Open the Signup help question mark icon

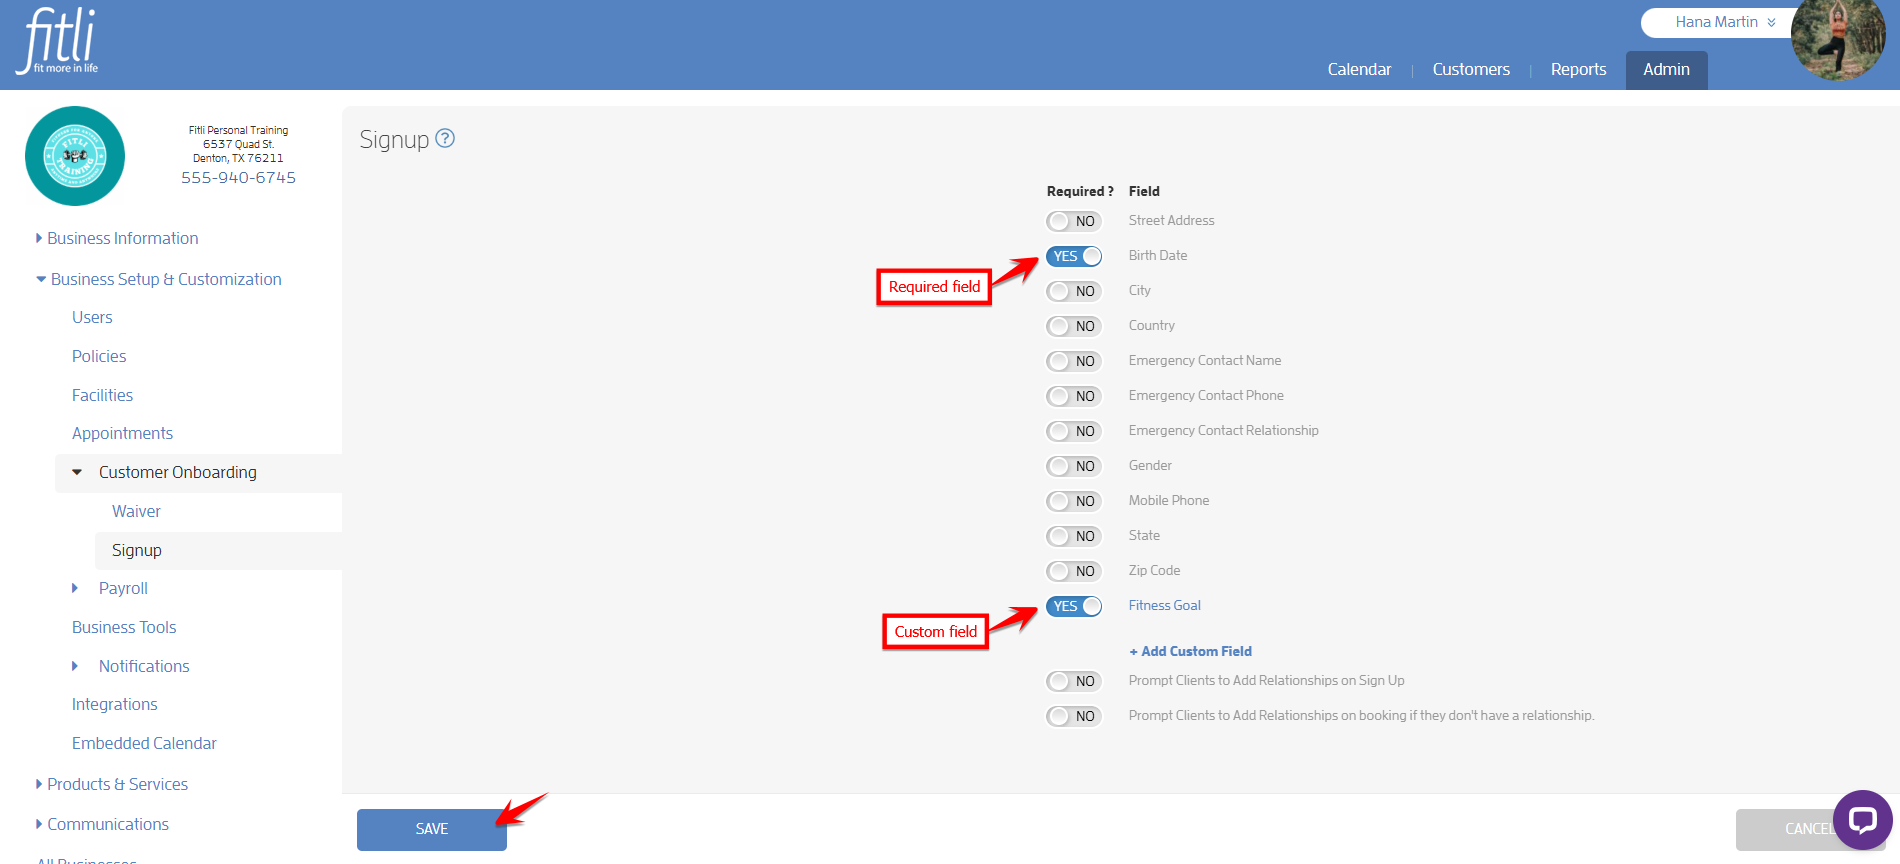pos(445,138)
